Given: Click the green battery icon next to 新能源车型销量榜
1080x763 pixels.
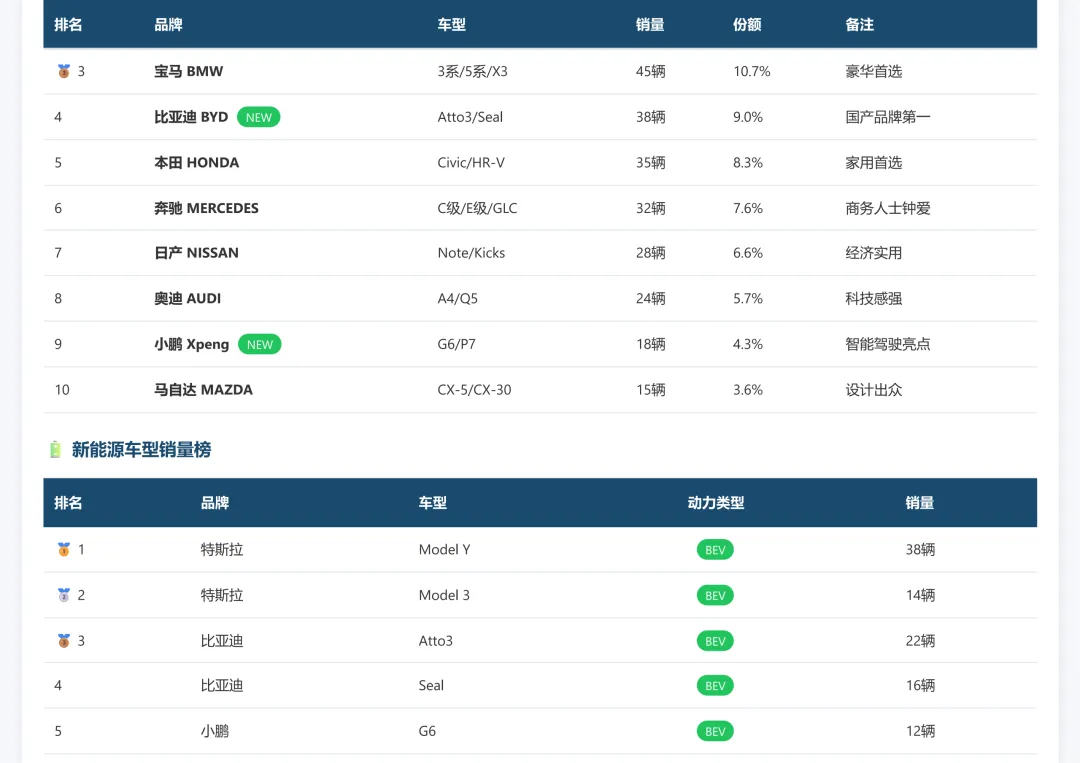Looking at the screenshot, I should point(55,450).
